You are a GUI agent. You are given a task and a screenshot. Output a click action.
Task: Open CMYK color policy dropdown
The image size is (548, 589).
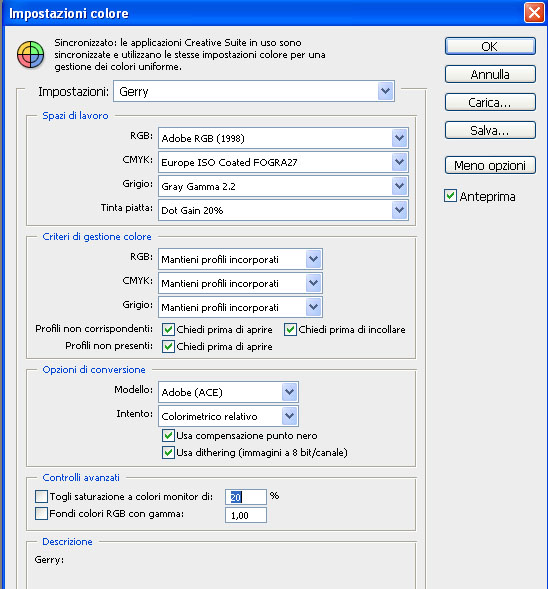[240, 283]
